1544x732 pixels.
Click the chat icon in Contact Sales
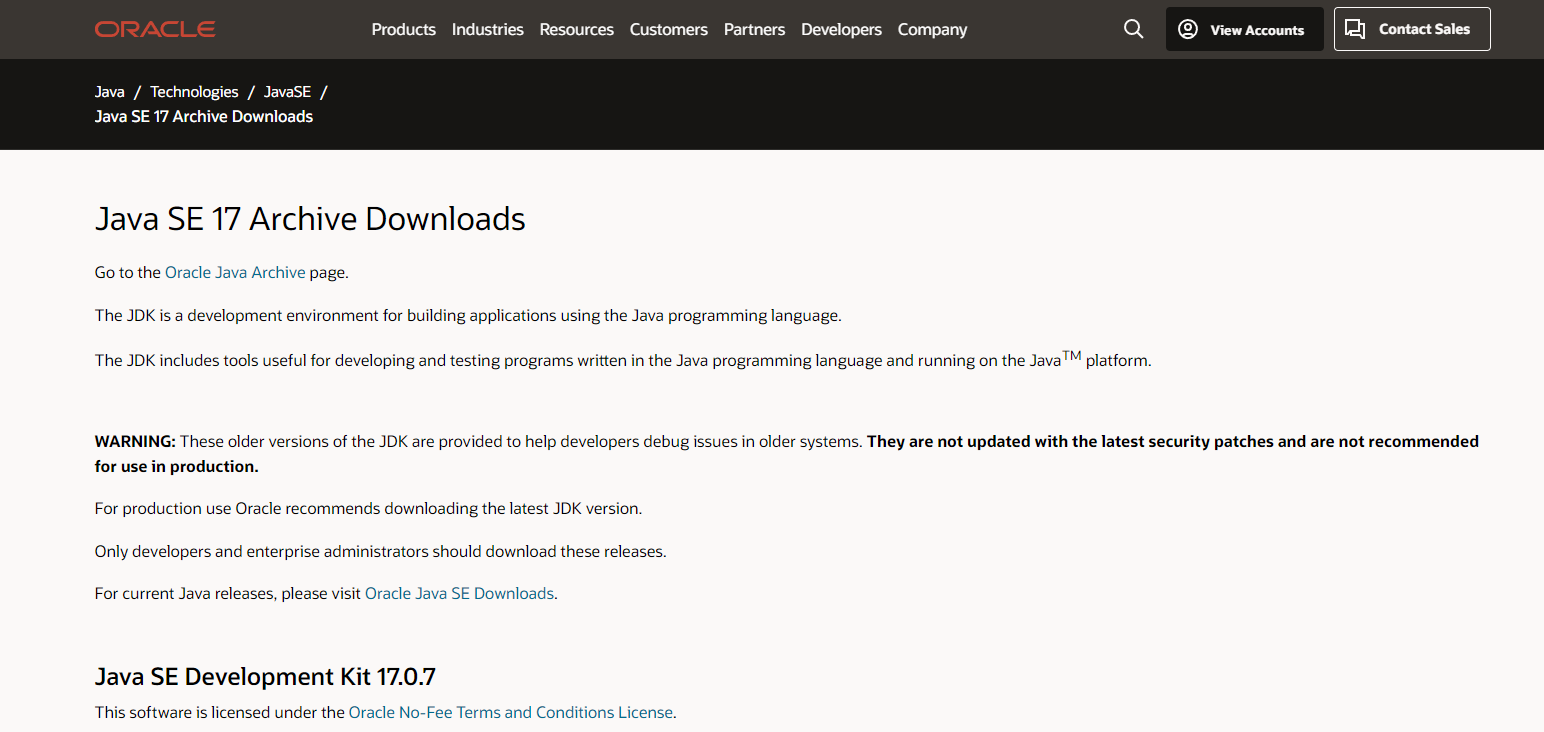(1355, 30)
